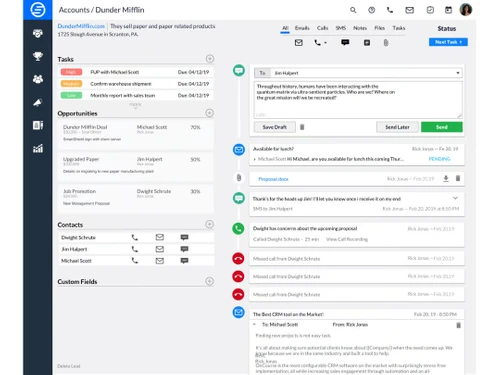500x375 pixels.
Task: Call Dwight Schrute using phone icon
Action: click(134, 237)
